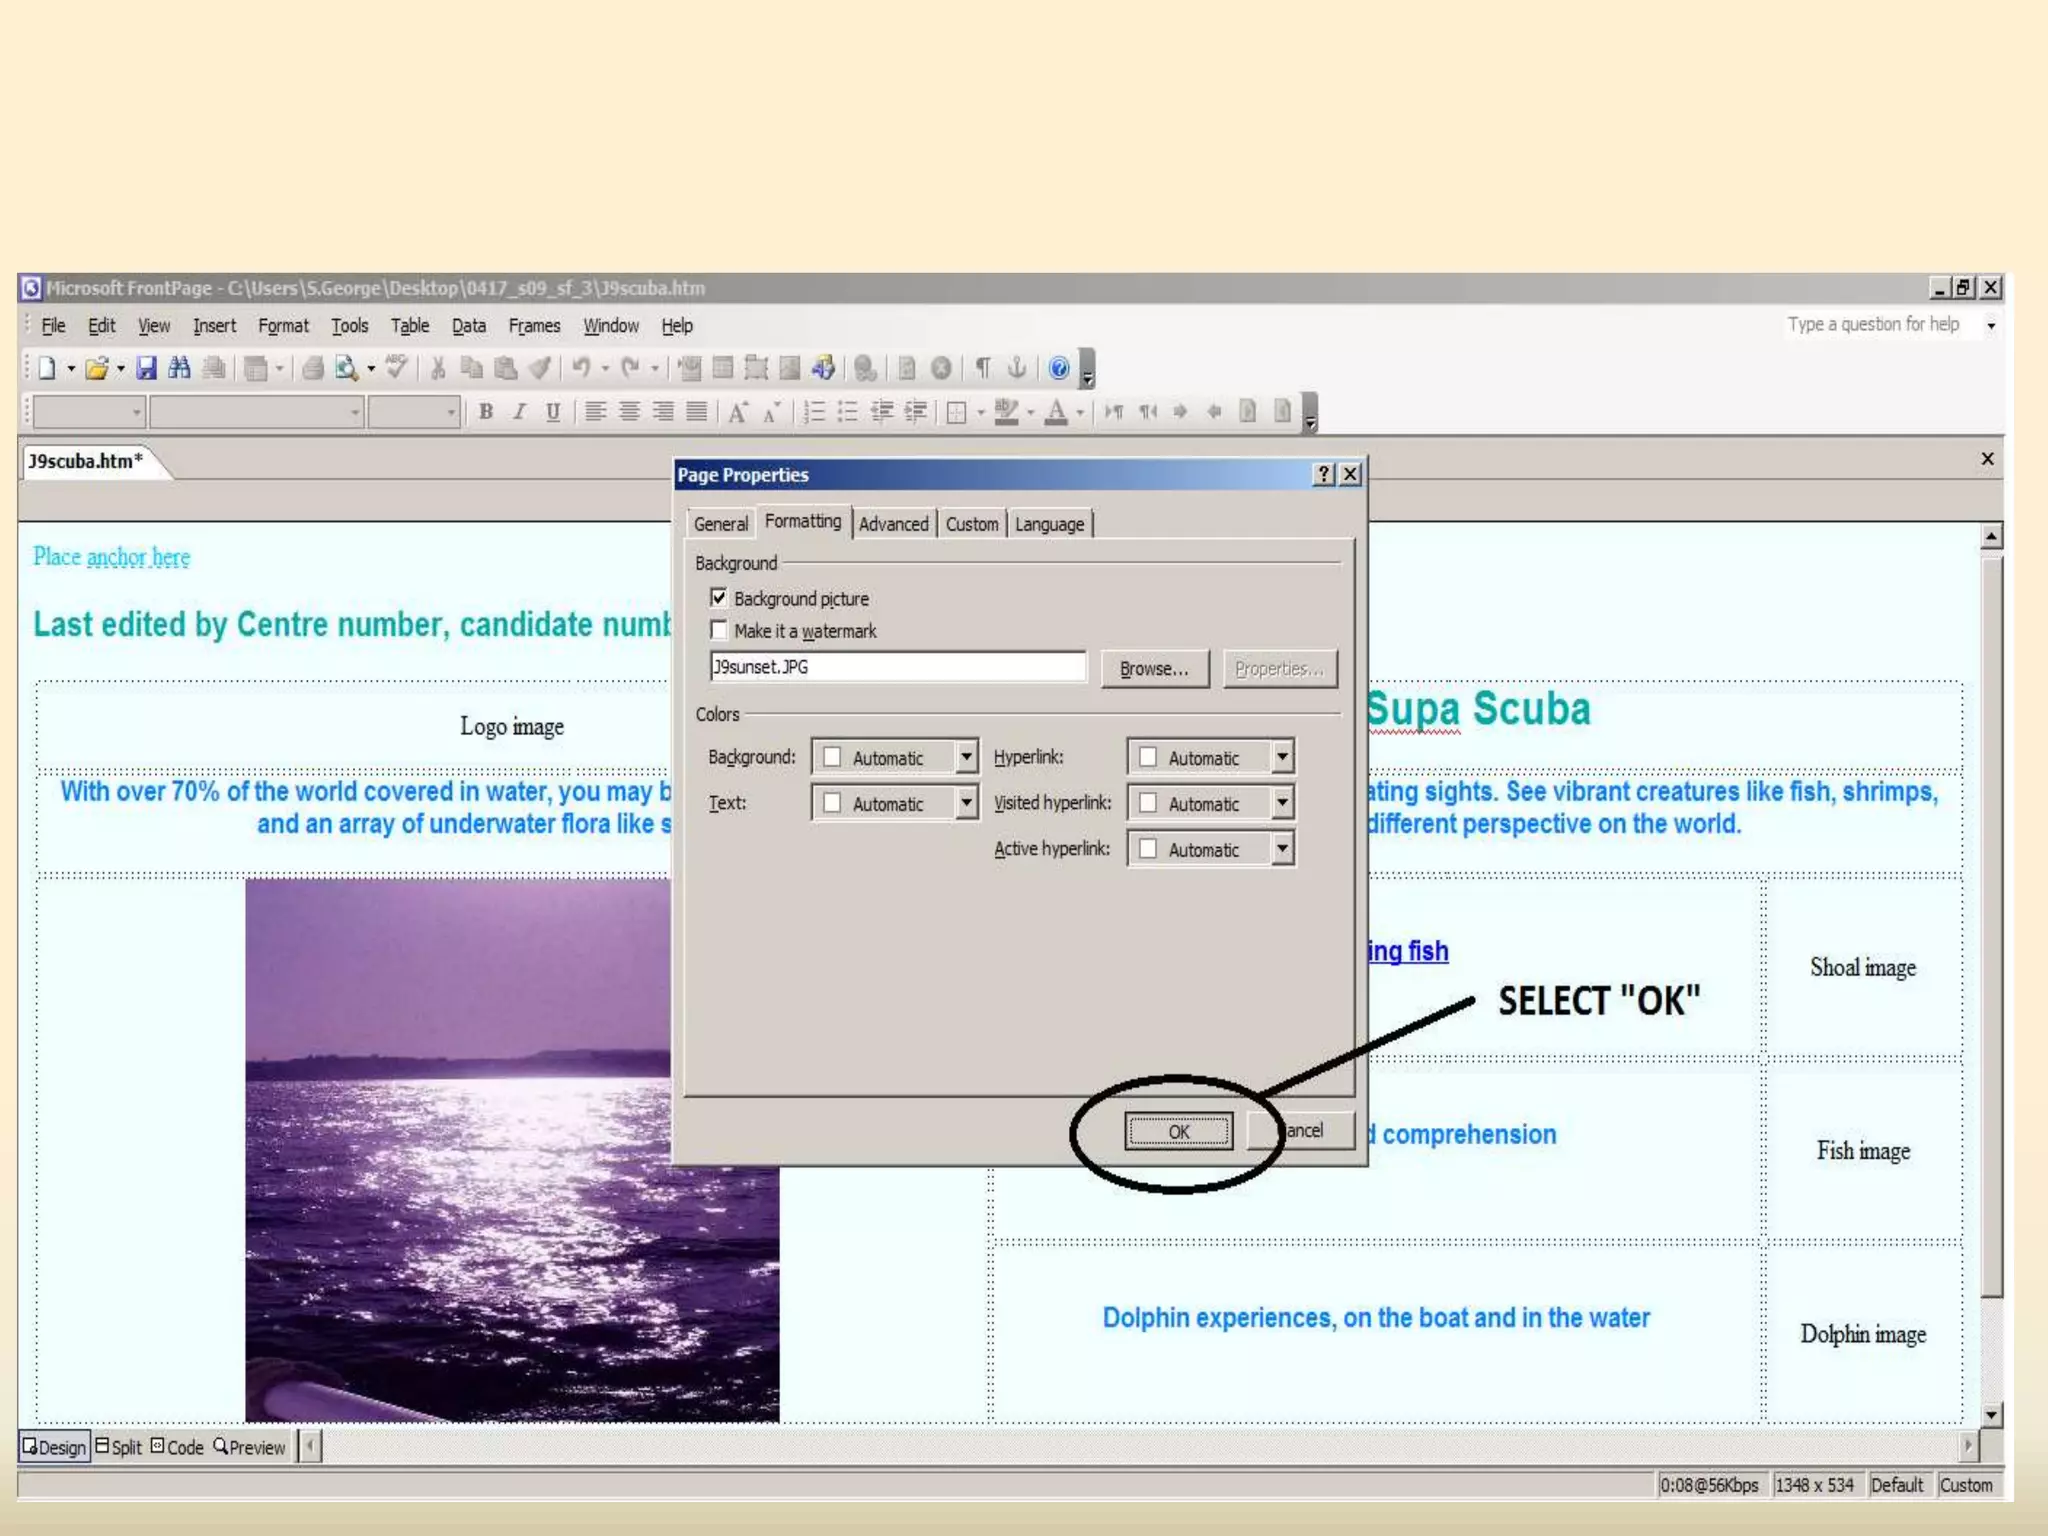
Task: Click the Text color Automatic swatch
Action: point(832,803)
